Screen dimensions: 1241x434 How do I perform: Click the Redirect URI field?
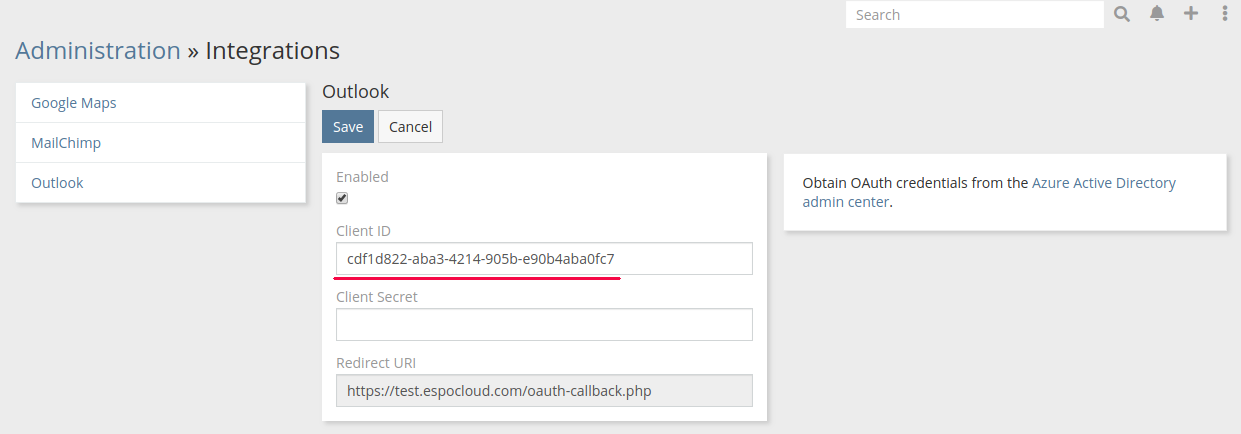pyautogui.click(x=544, y=391)
